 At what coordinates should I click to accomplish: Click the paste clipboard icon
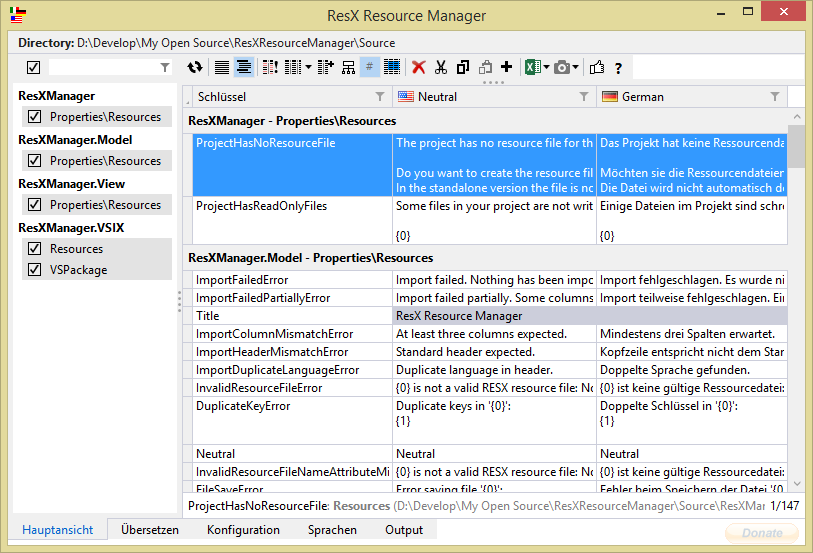(x=485, y=67)
